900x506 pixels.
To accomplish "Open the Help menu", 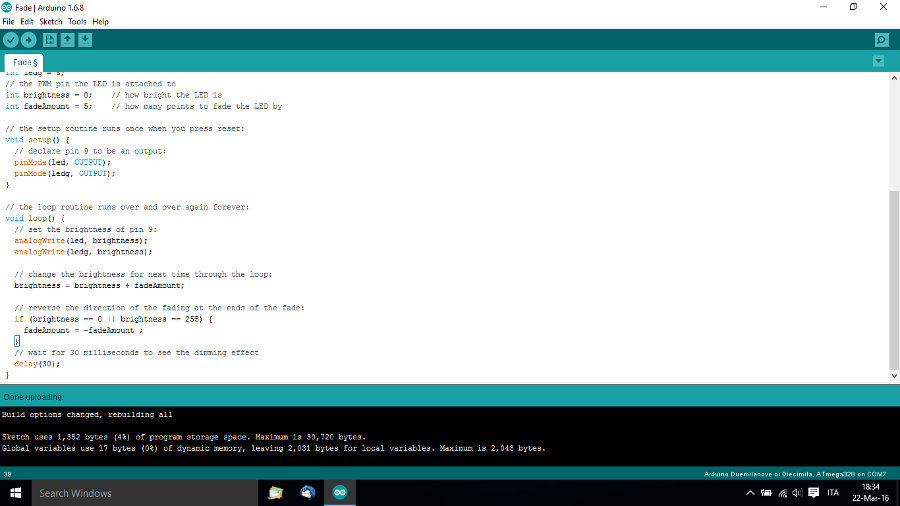I will [100, 22].
